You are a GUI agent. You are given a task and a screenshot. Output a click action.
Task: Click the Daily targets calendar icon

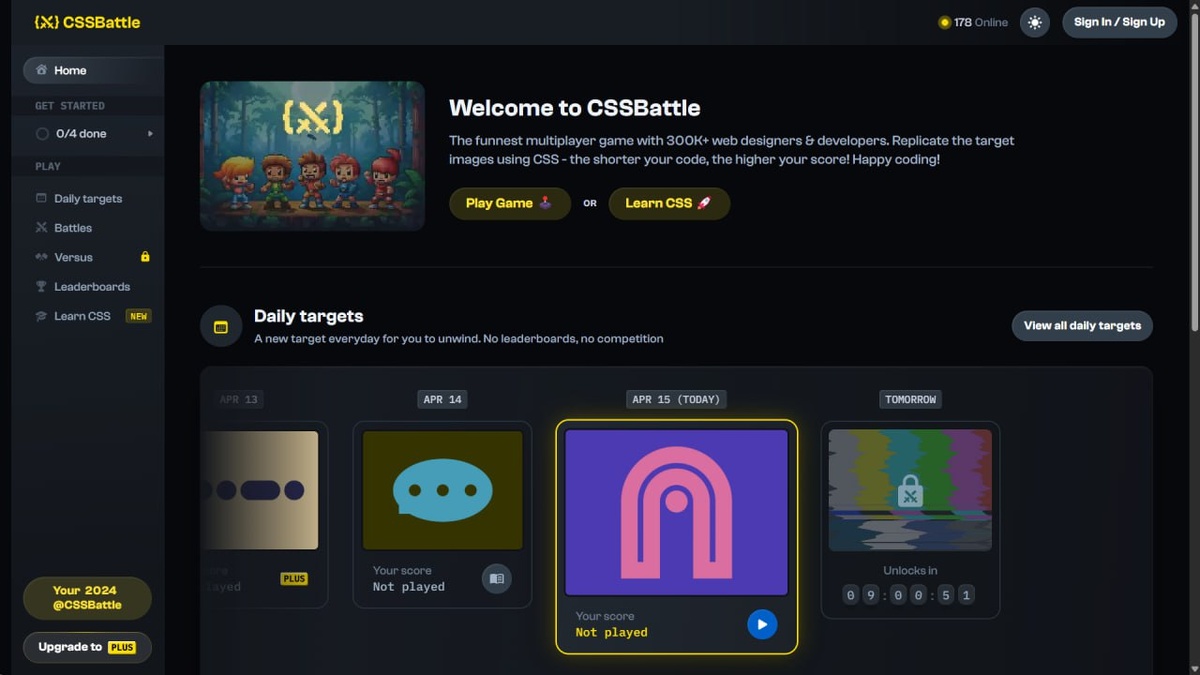coord(221,326)
